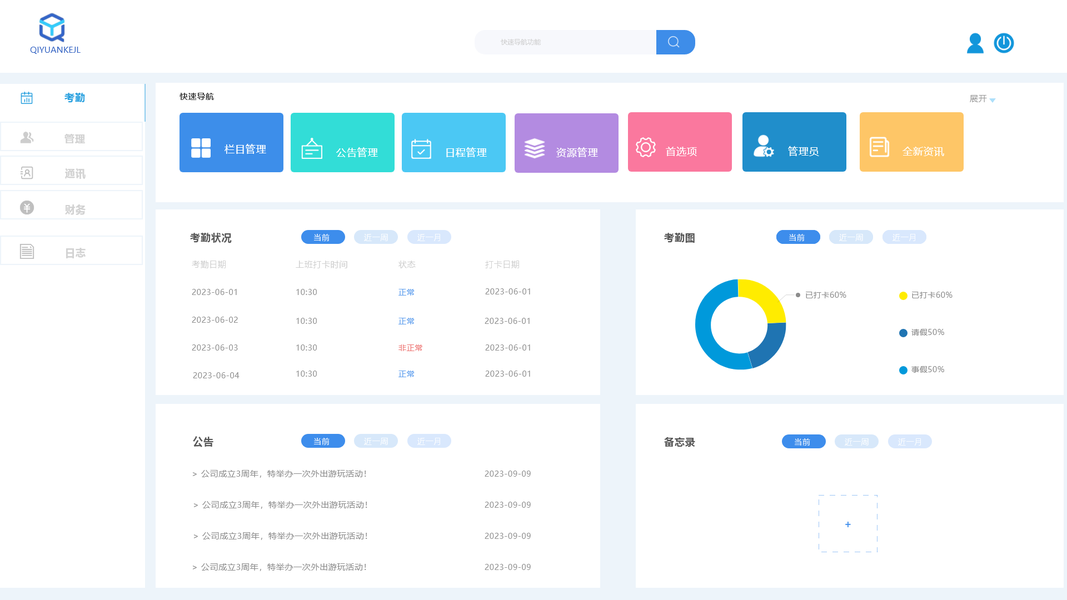Click the 正常 status on 2023-06-01 row
Screen dimensions: 1067x600
click(406, 293)
